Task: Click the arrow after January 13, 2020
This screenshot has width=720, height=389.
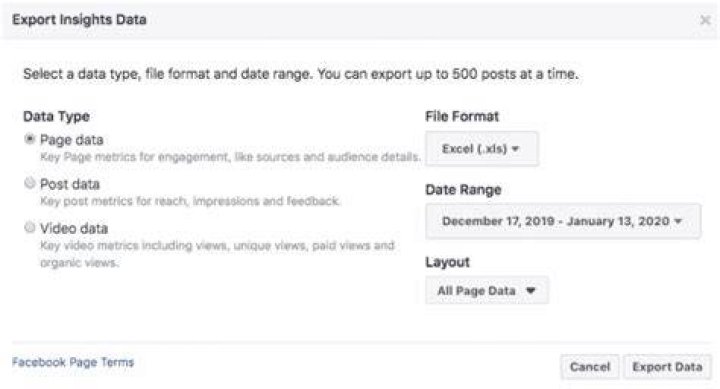Action: click(678, 221)
